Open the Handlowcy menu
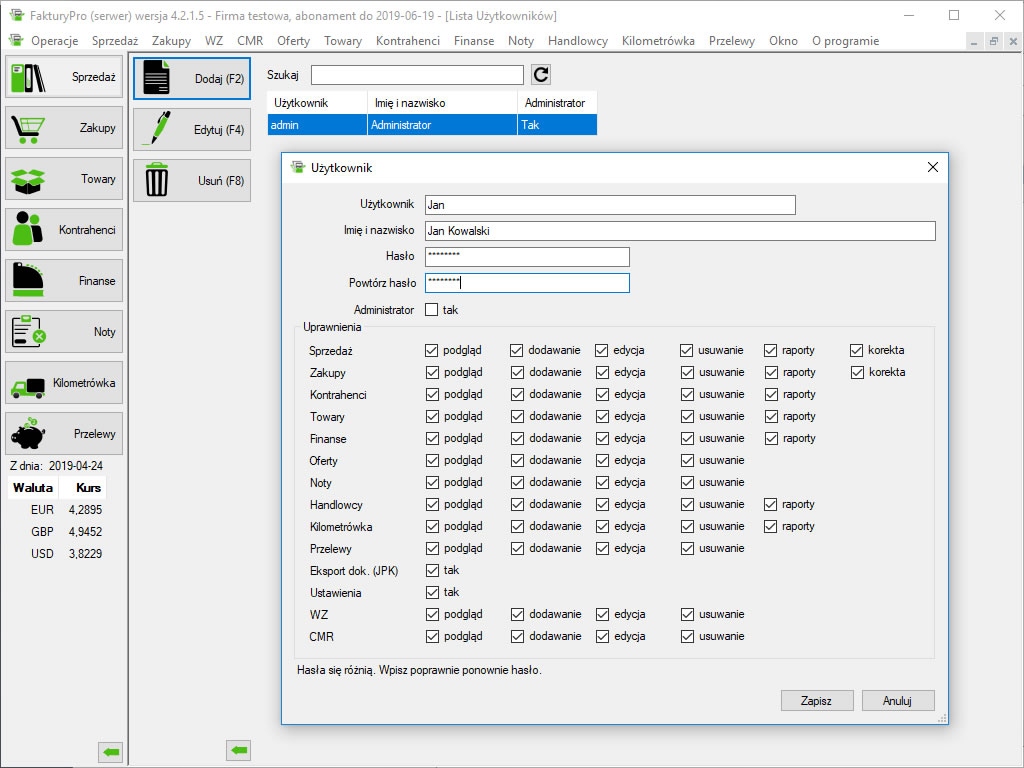This screenshot has height=768, width=1024. 577,41
